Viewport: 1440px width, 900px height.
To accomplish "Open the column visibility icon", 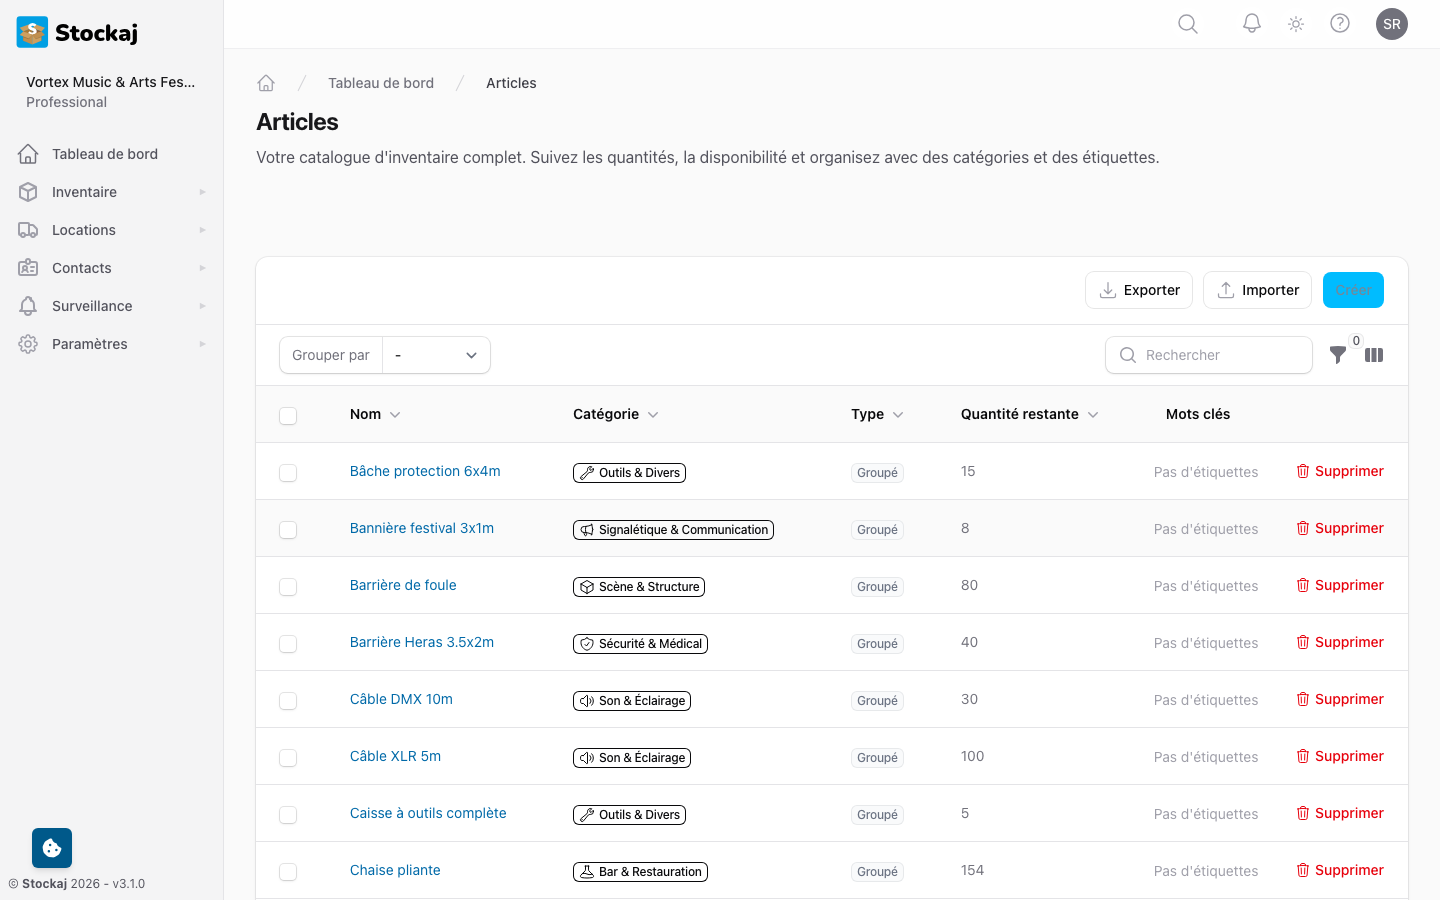I will 1374,355.
